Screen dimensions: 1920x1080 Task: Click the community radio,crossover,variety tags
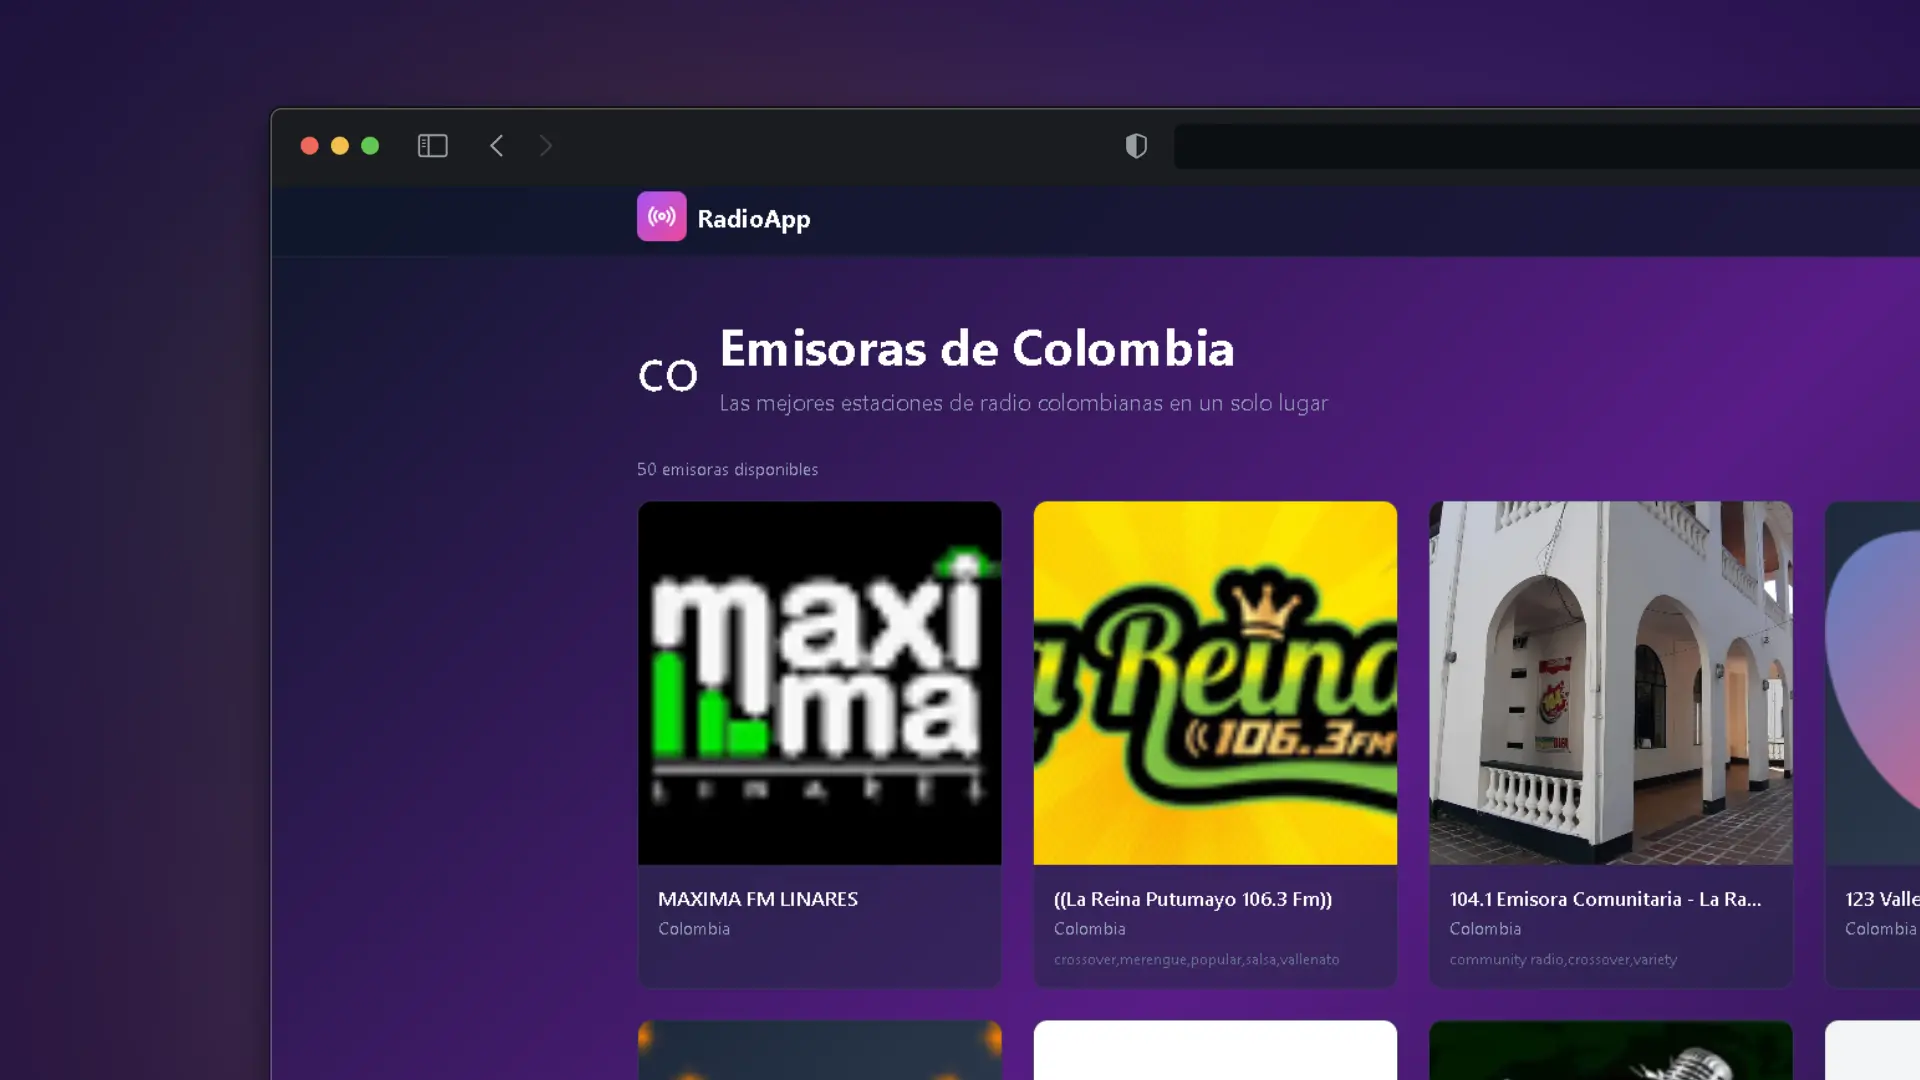(1563, 960)
